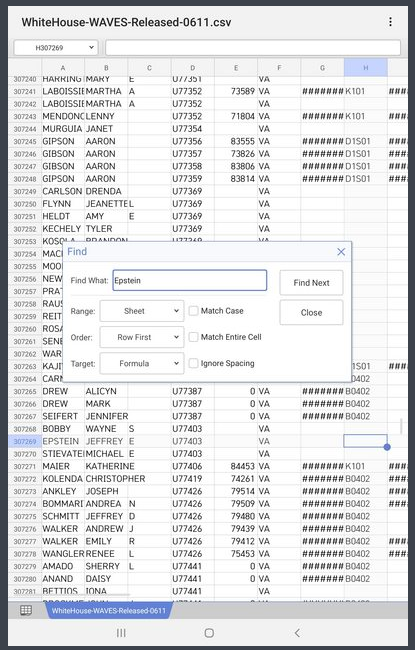This screenshot has width=415, height=650.
Task: Select column F header
Action: 279,68
